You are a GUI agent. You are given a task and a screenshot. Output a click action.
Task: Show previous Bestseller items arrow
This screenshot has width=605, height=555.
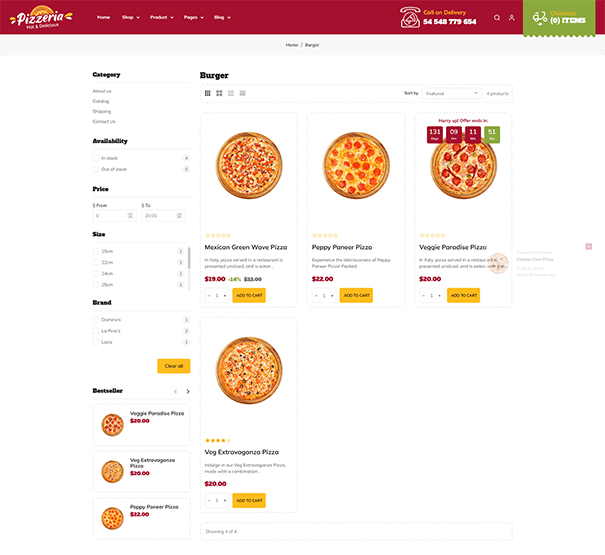(176, 391)
